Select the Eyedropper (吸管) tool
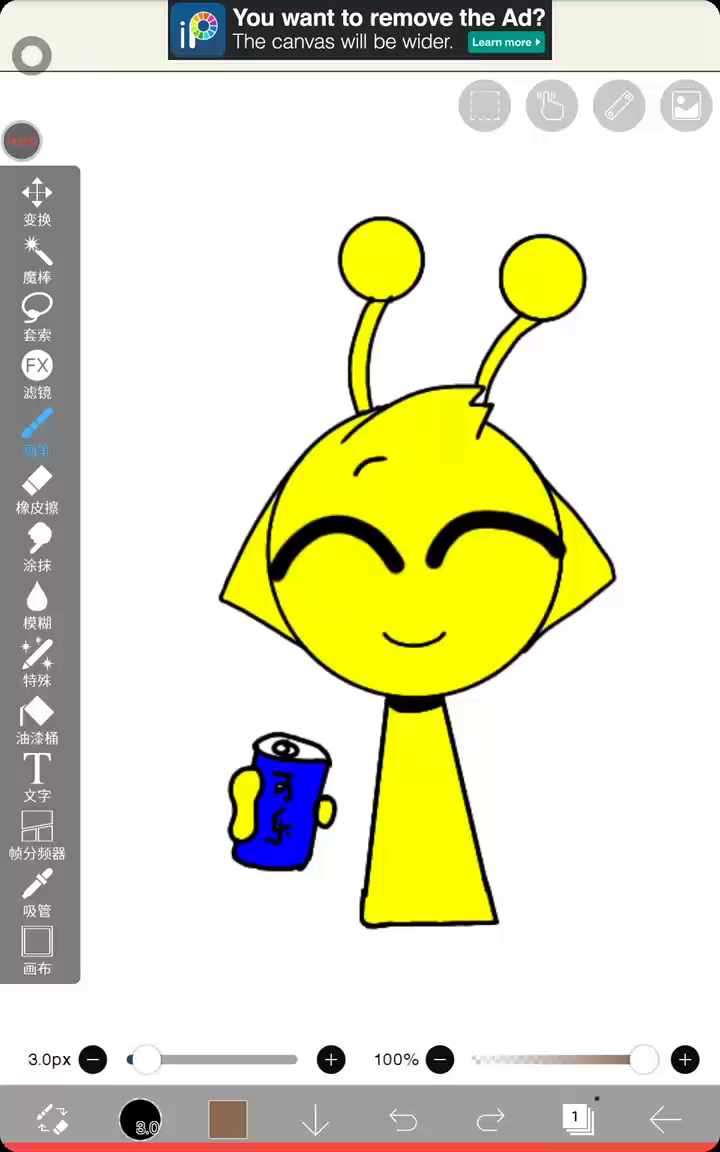This screenshot has height=1152, width=720. pyautogui.click(x=37, y=893)
